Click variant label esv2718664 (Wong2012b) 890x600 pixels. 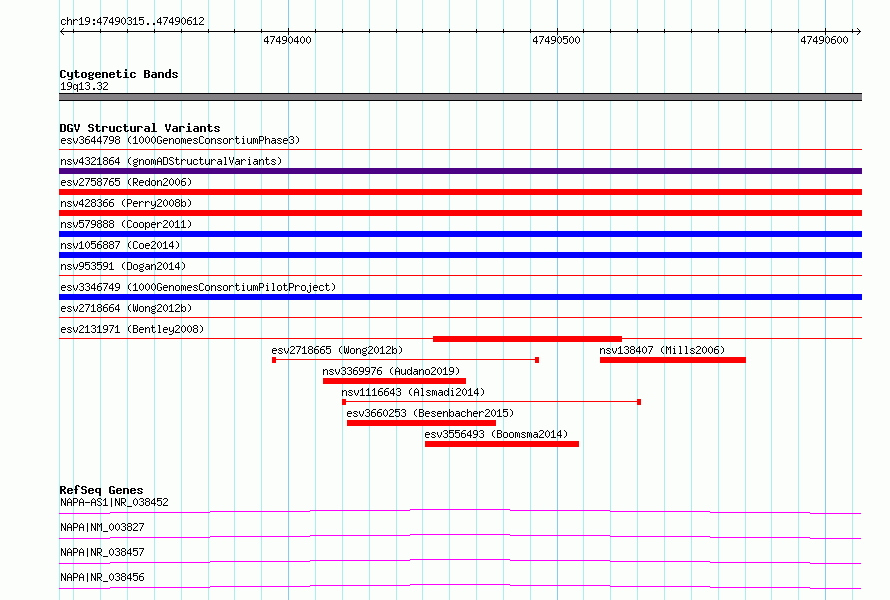(126, 308)
